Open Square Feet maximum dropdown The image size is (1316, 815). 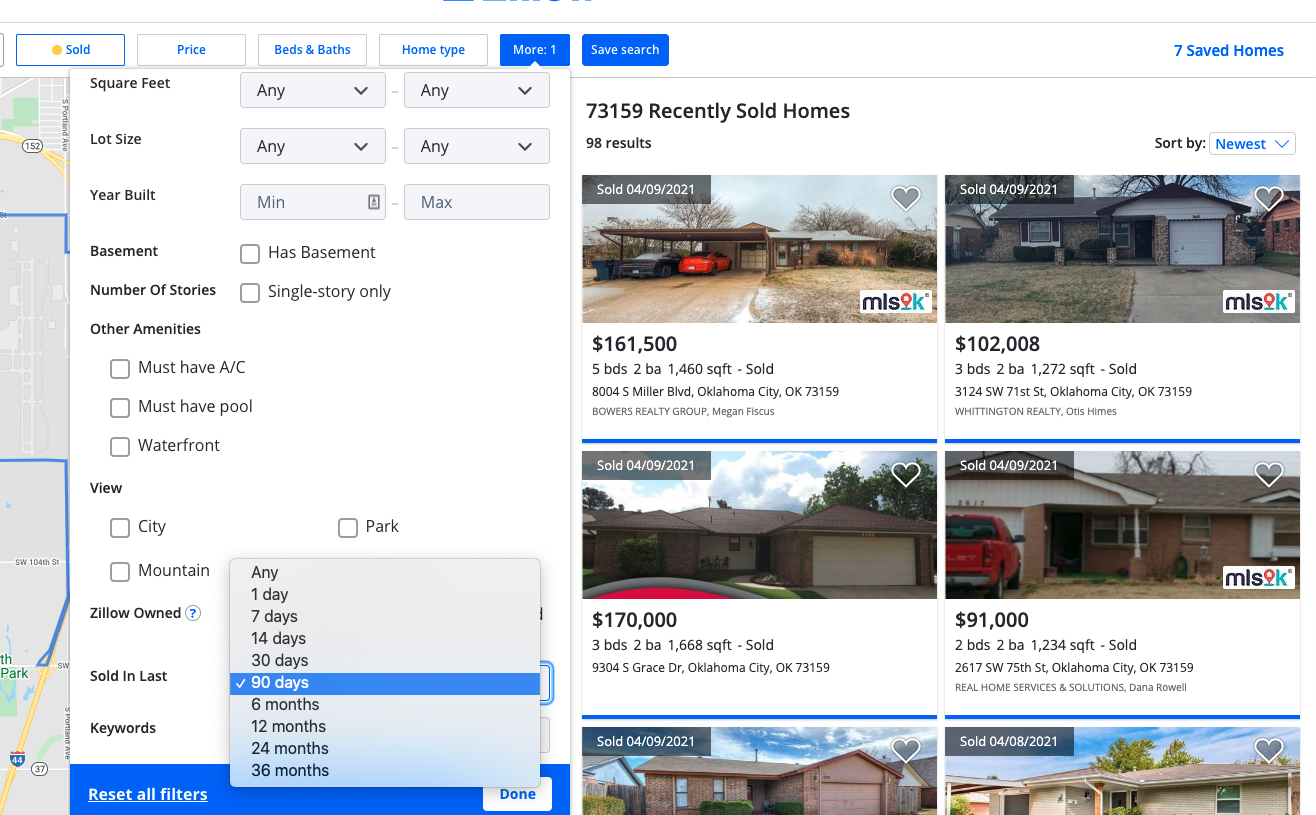(477, 90)
